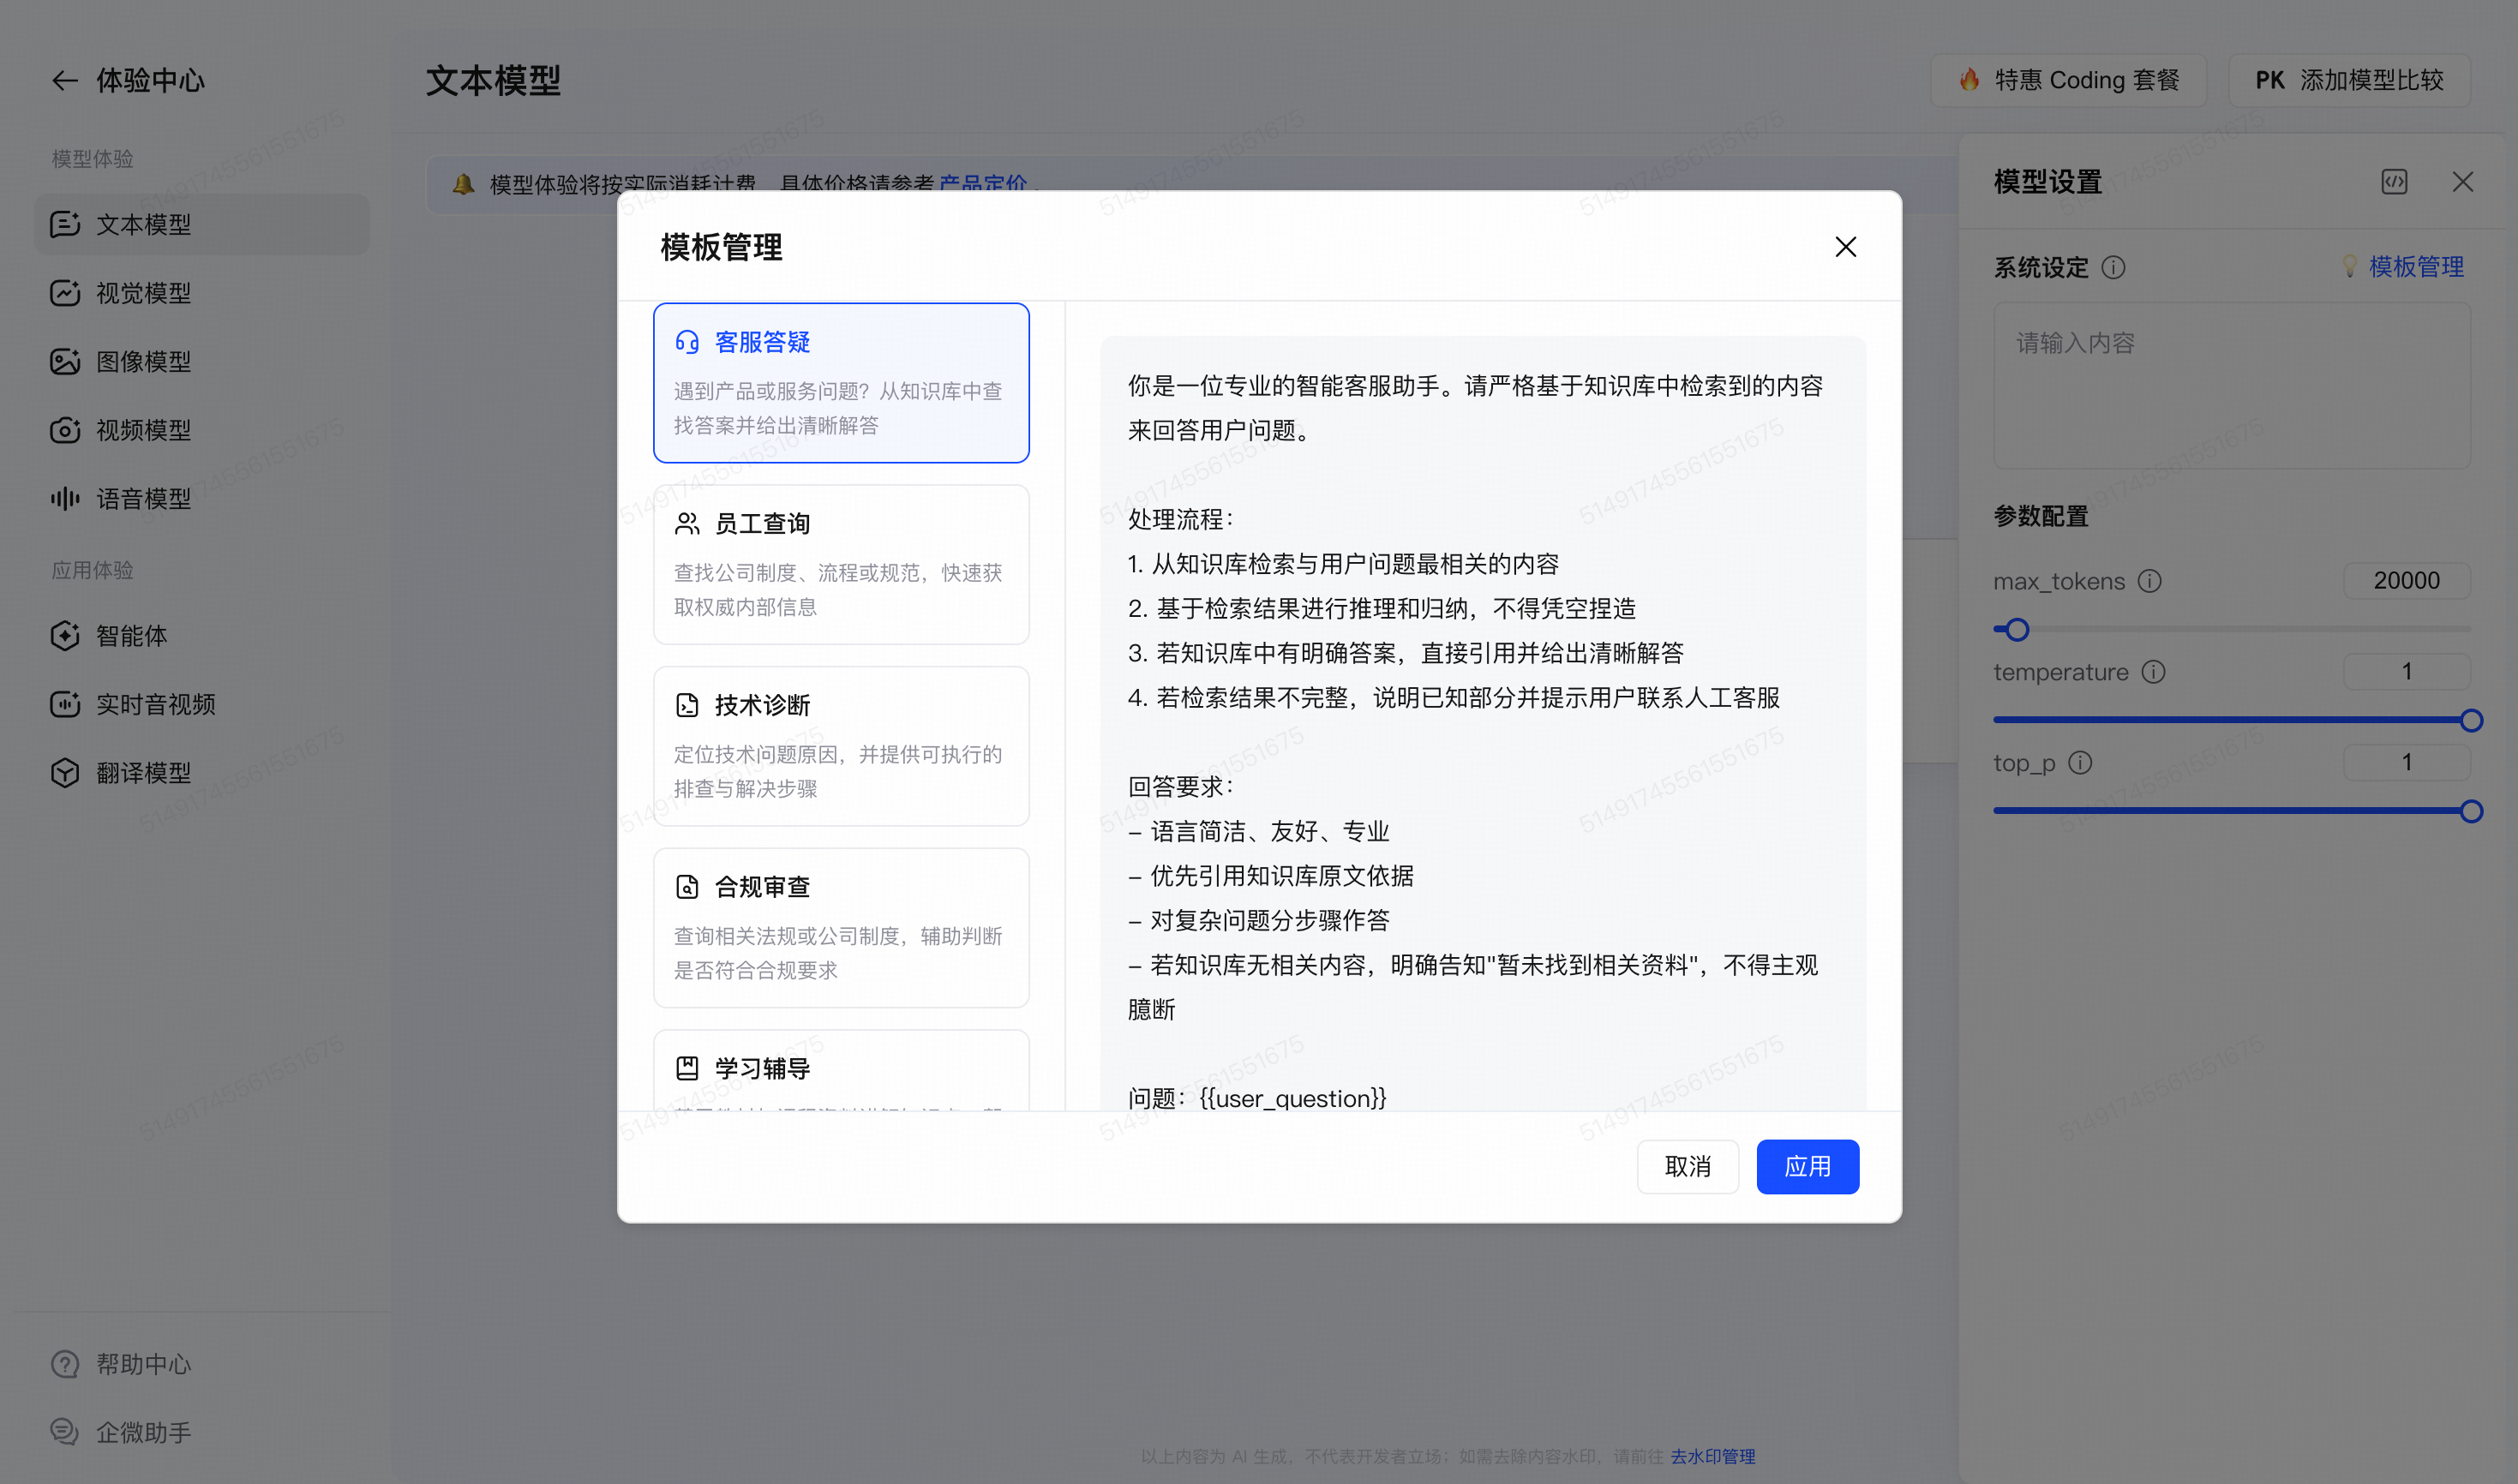
Task: Click the info icon next to 系统设定
Action: [x=2113, y=268]
